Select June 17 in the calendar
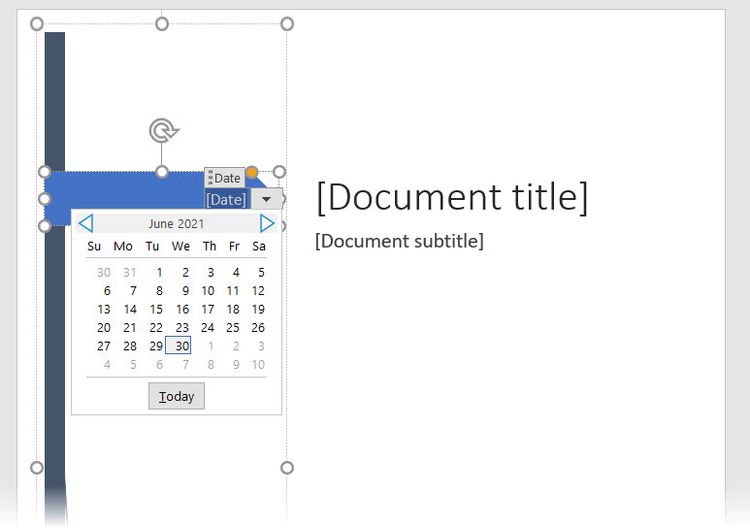This screenshot has height=528, width=750. 207,309
